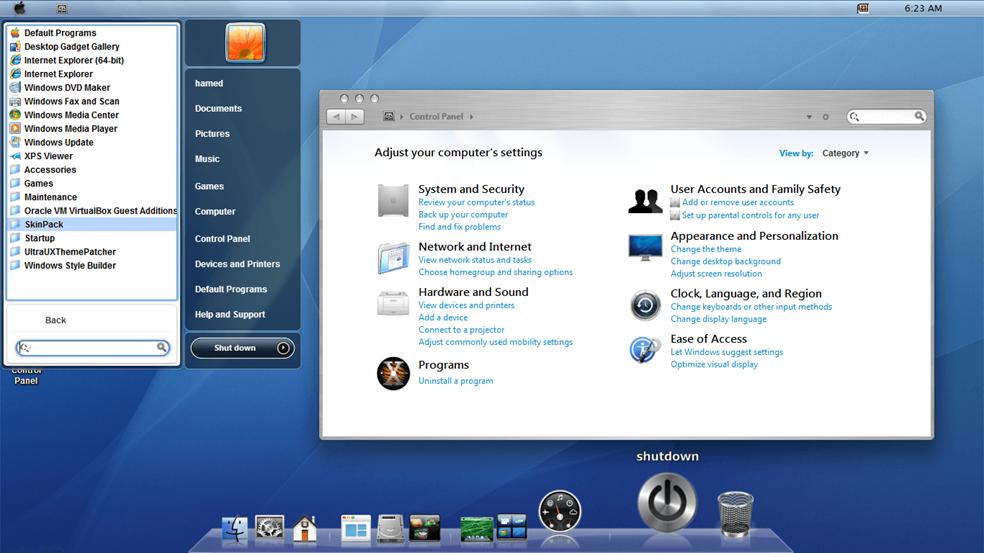Viewport: 984px width, 553px height.
Task: Click the Finder icon in the dock
Action: [x=235, y=529]
